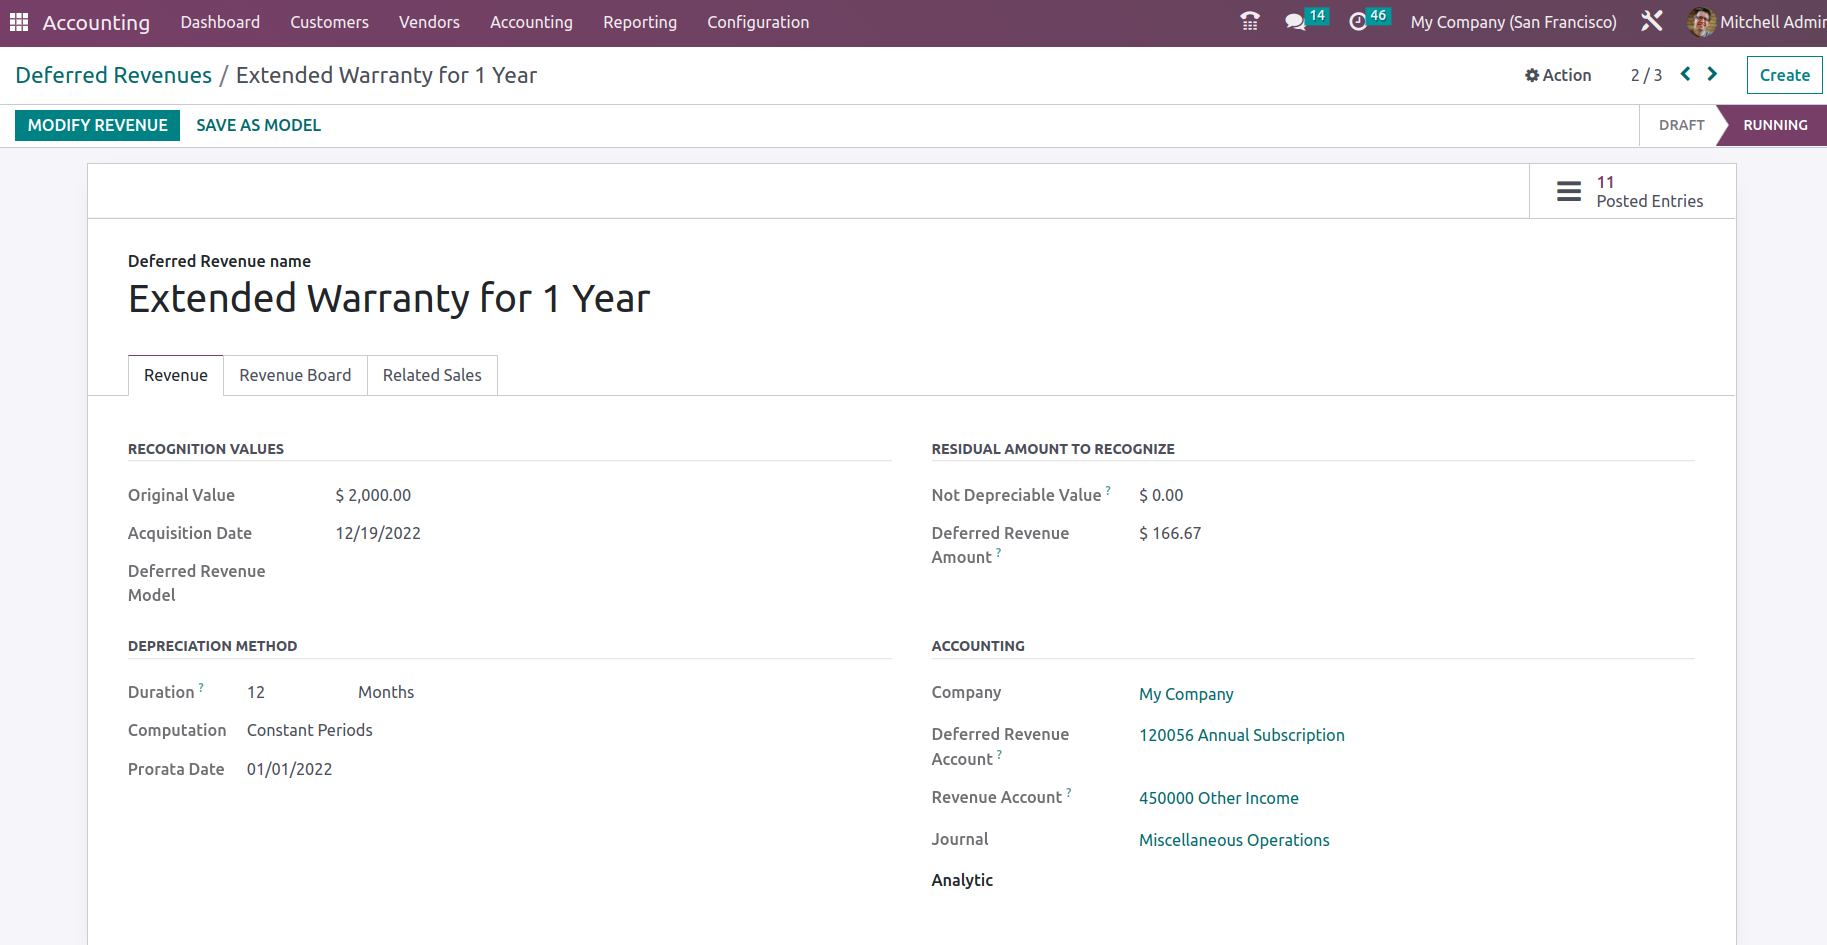Click the conversations badge showing 14

1317,15
